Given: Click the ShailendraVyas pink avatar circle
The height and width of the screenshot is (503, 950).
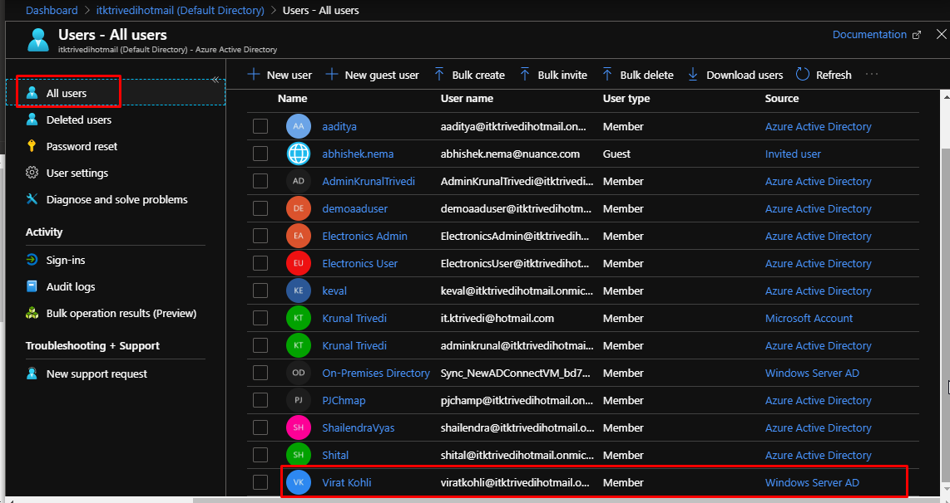Looking at the screenshot, I should click(x=298, y=428).
